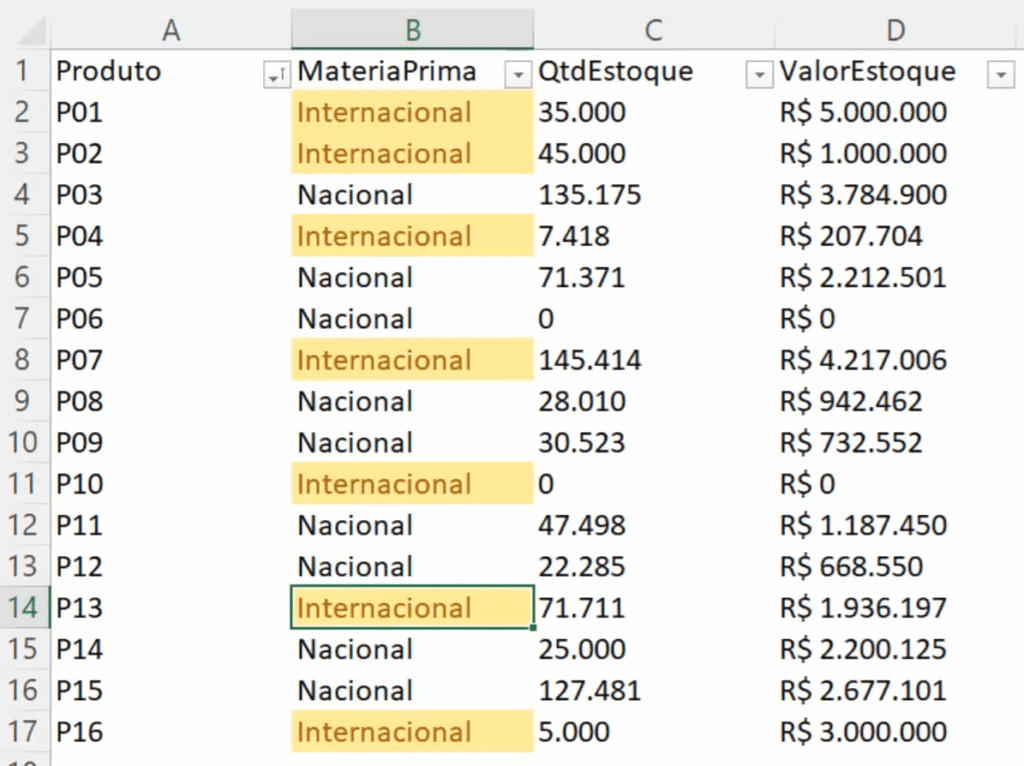
Task: Select cell with product P06
Action: coord(171,318)
